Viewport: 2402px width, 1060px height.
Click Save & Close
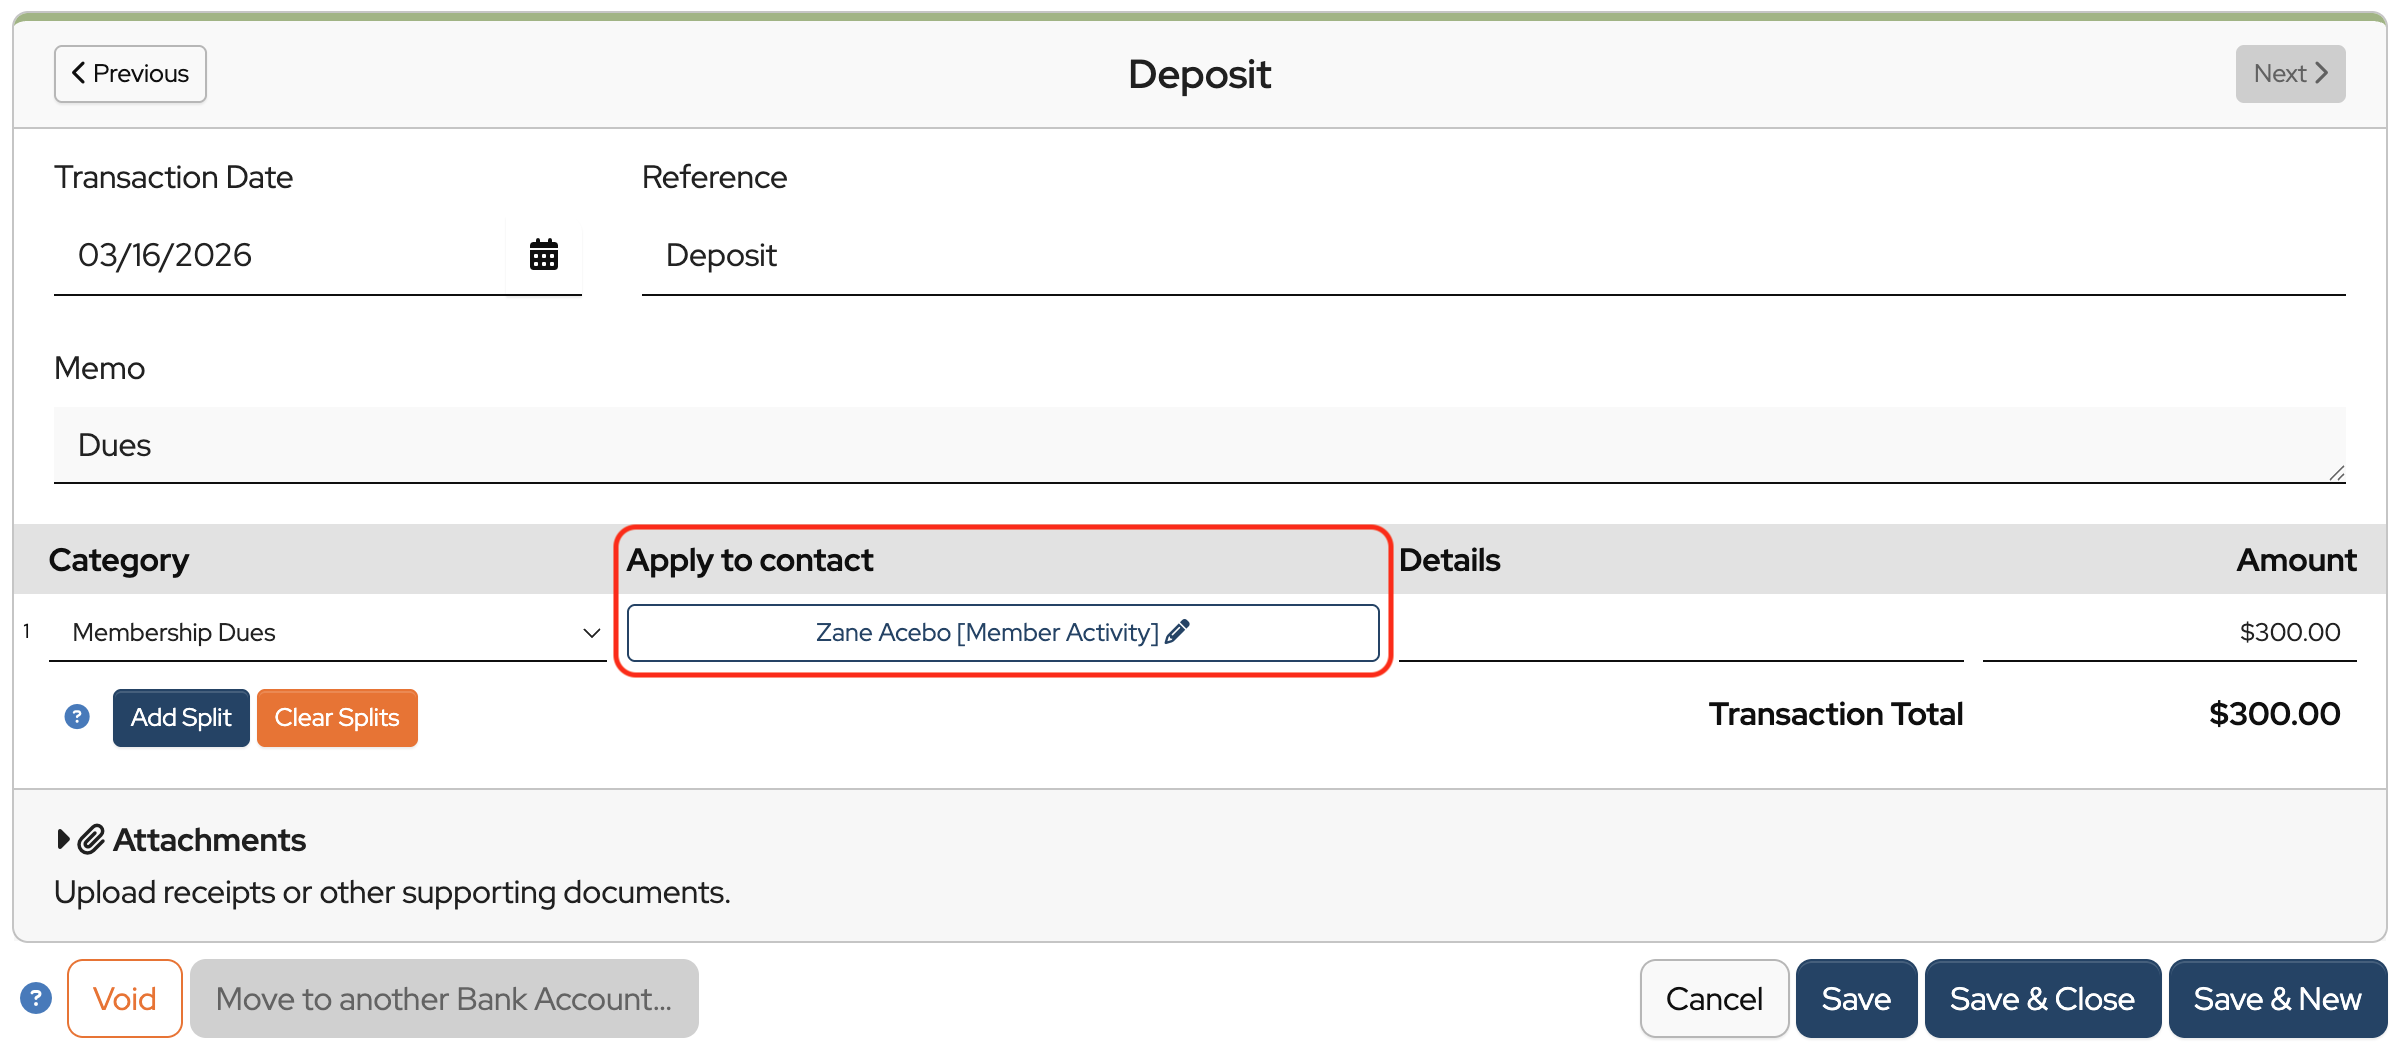2041,998
